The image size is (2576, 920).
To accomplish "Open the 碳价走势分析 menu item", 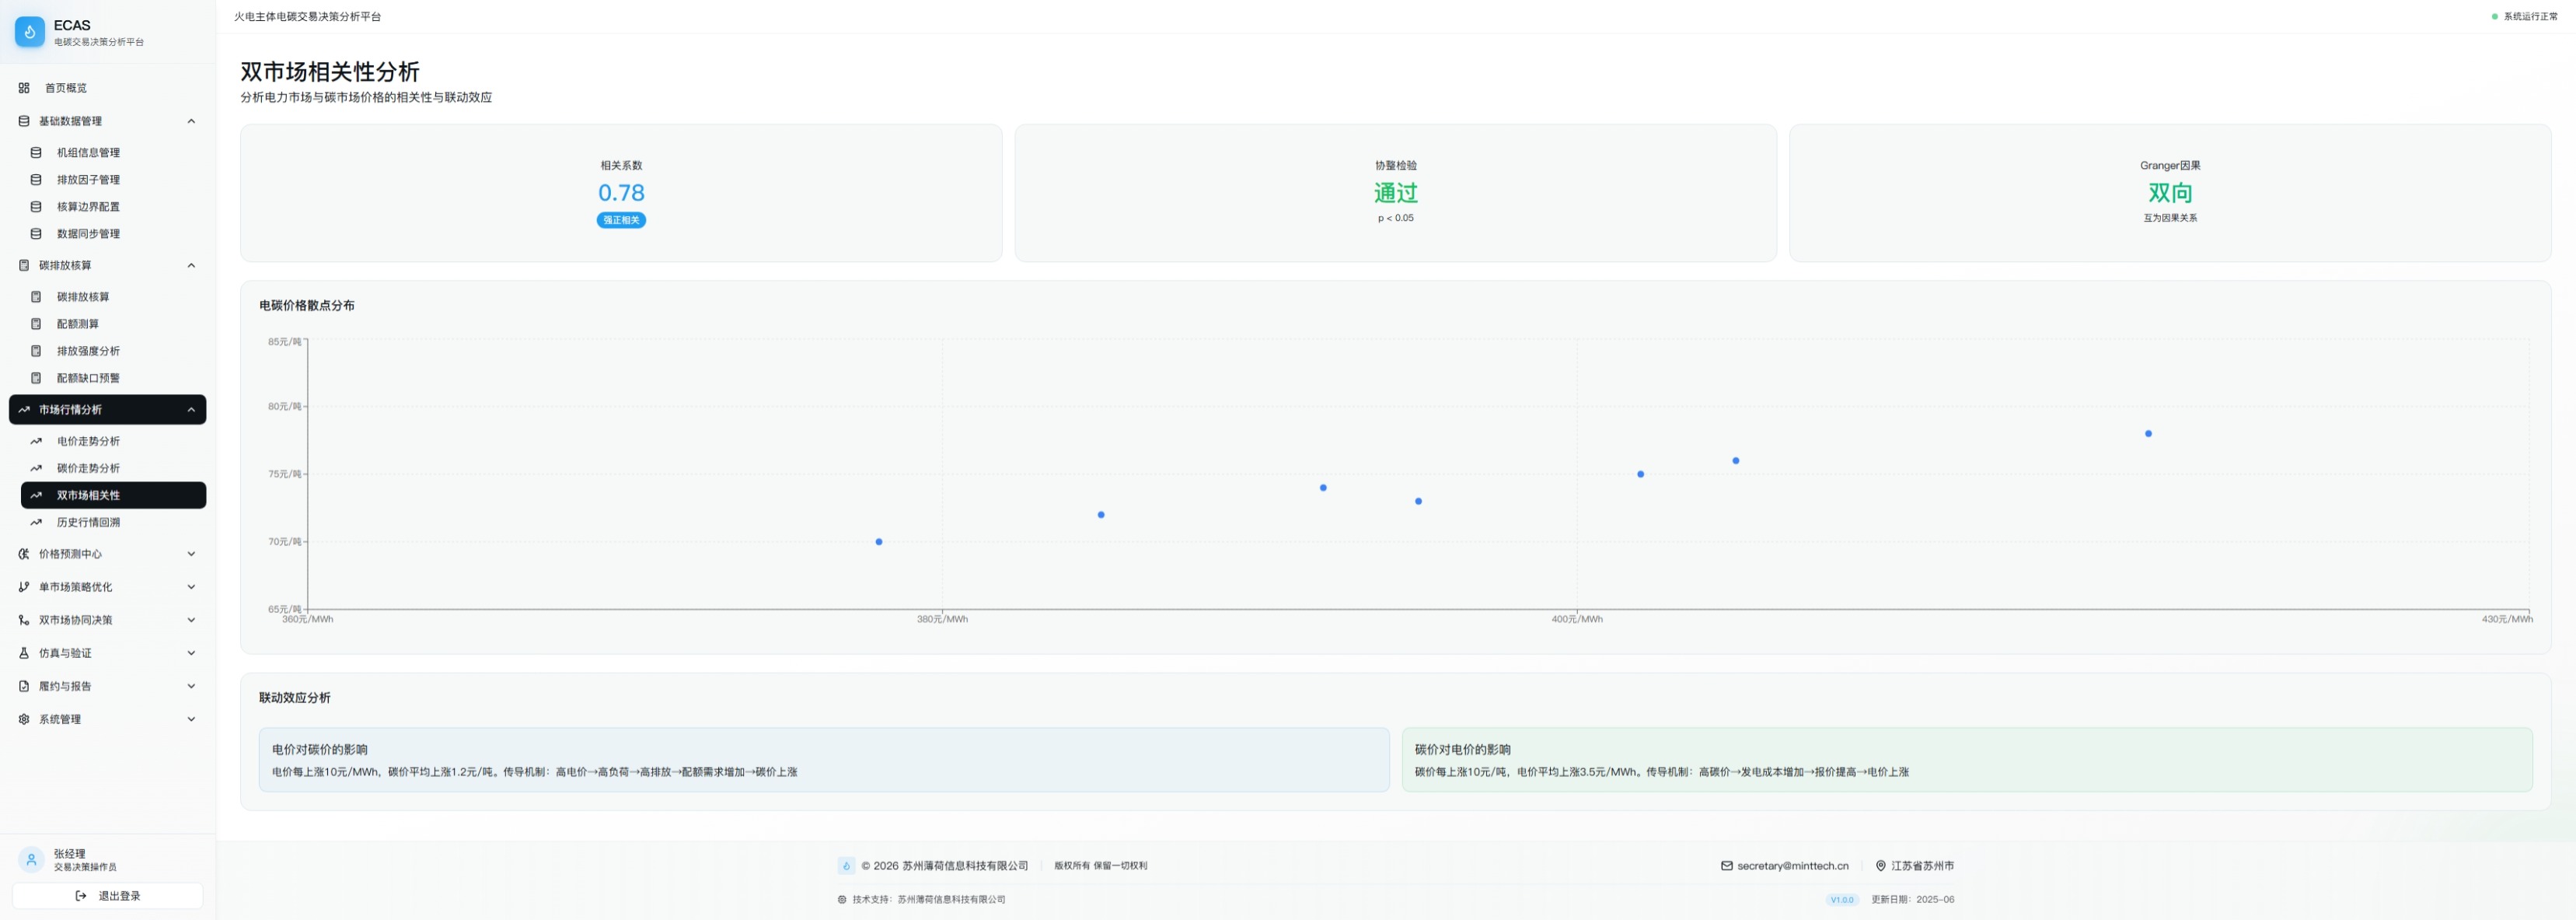I will click(x=88, y=468).
